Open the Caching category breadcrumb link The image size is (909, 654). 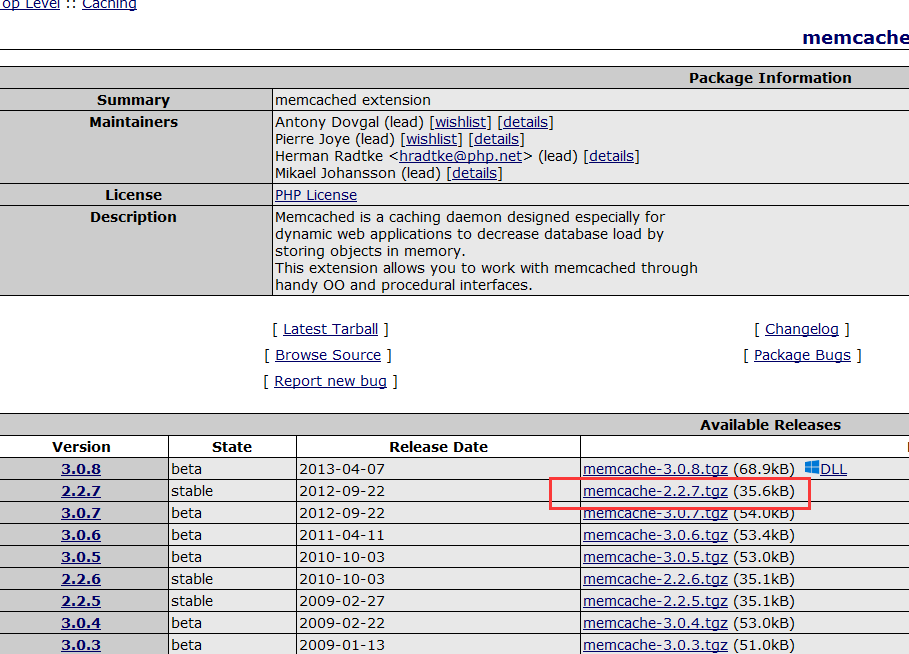click(109, 5)
